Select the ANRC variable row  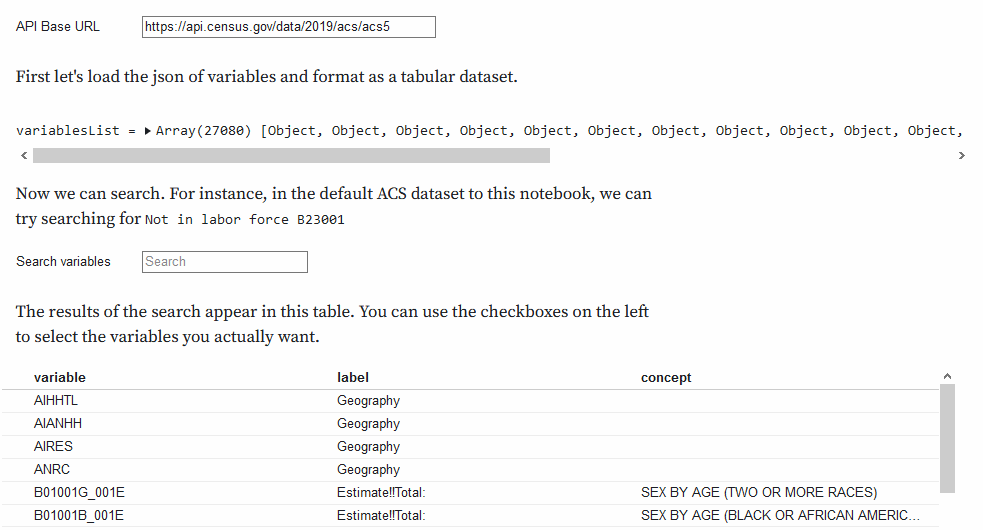[x=470, y=470]
